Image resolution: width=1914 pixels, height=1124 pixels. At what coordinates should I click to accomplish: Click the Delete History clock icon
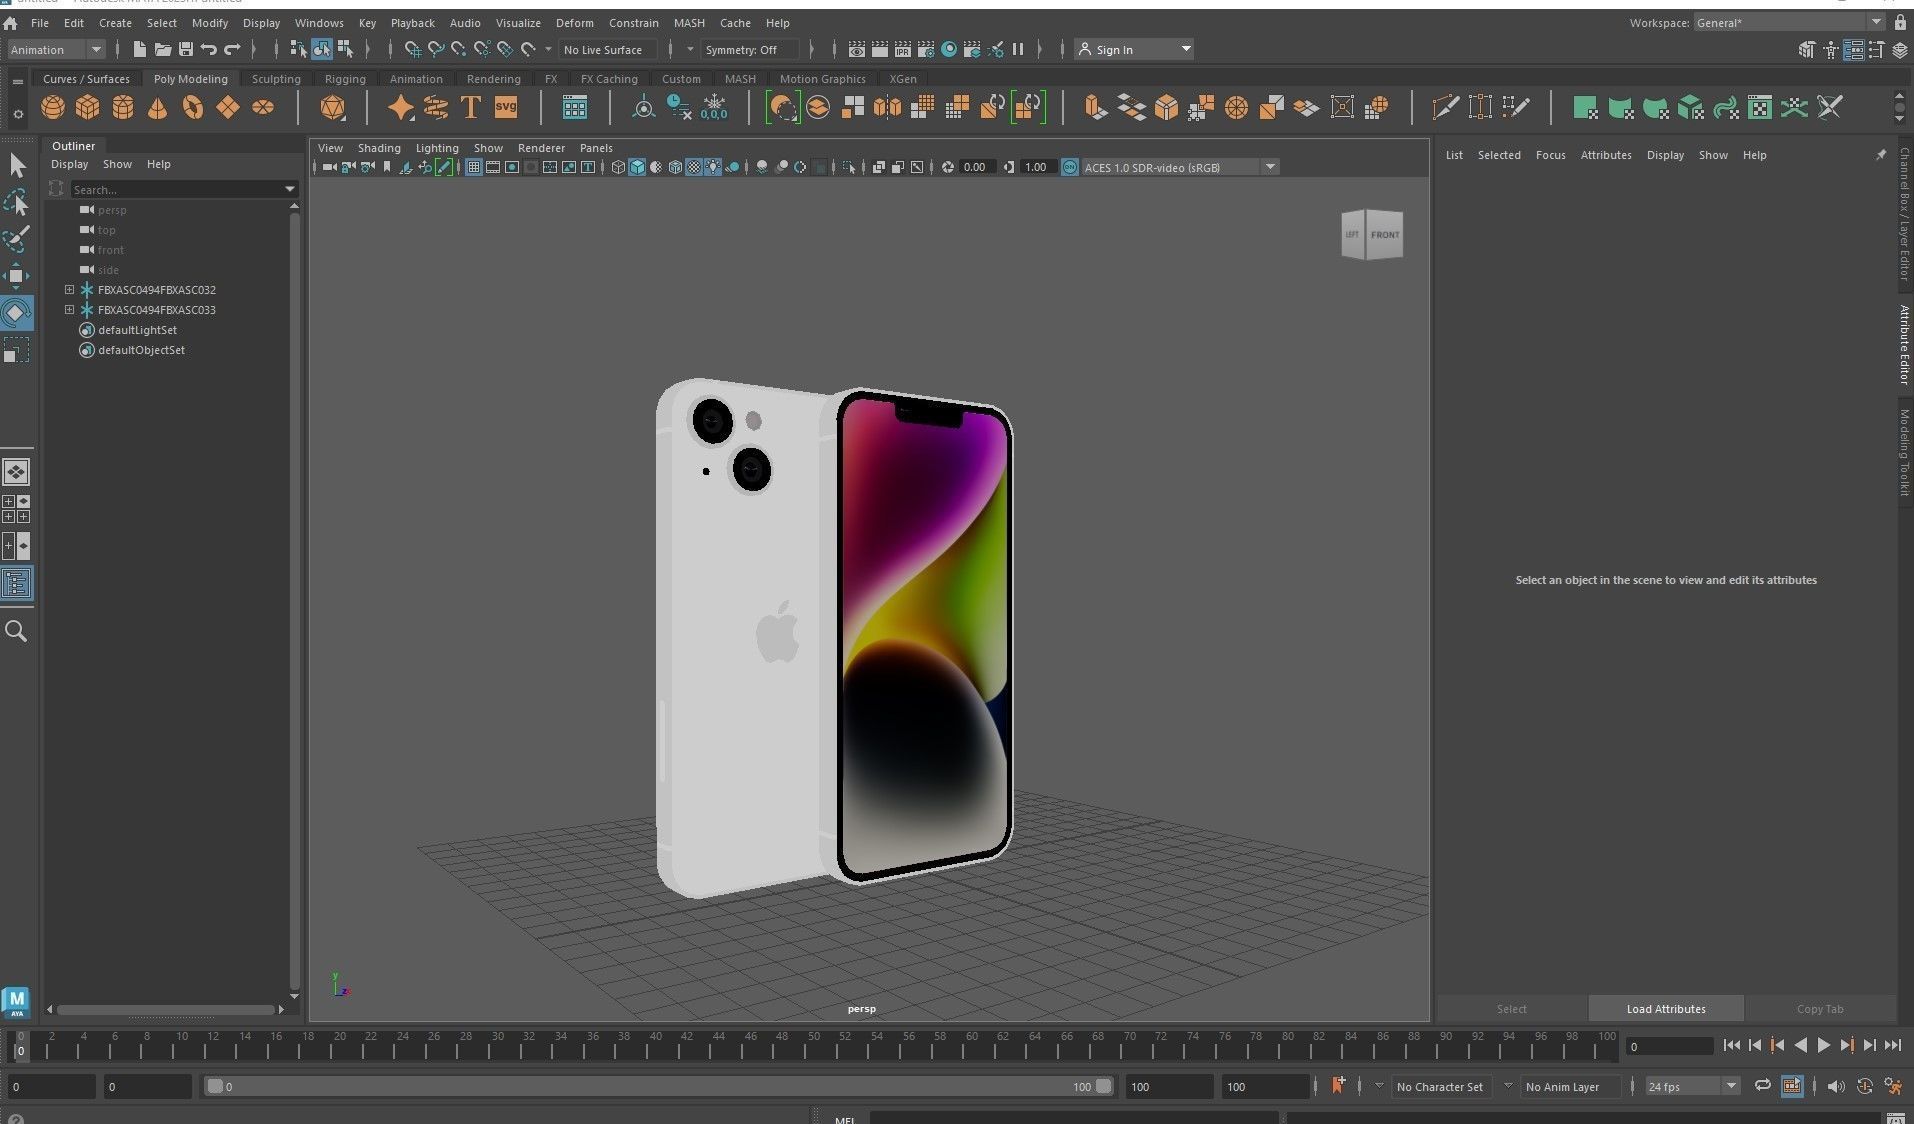click(x=679, y=107)
